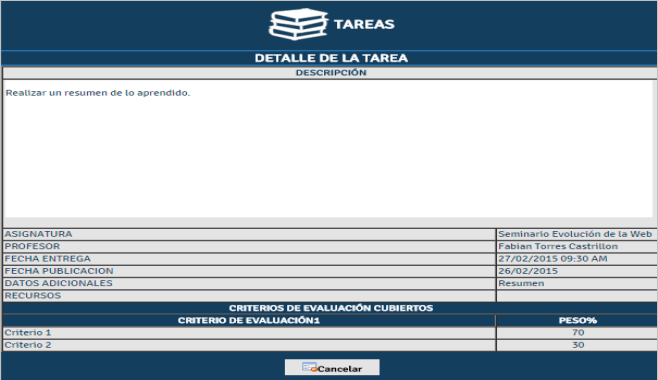The width and height of the screenshot is (658, 380).
Task: Click the CRITERIOS DE EVALUACIÓN CUBIERTOS header
Action: tap(331, 308)
